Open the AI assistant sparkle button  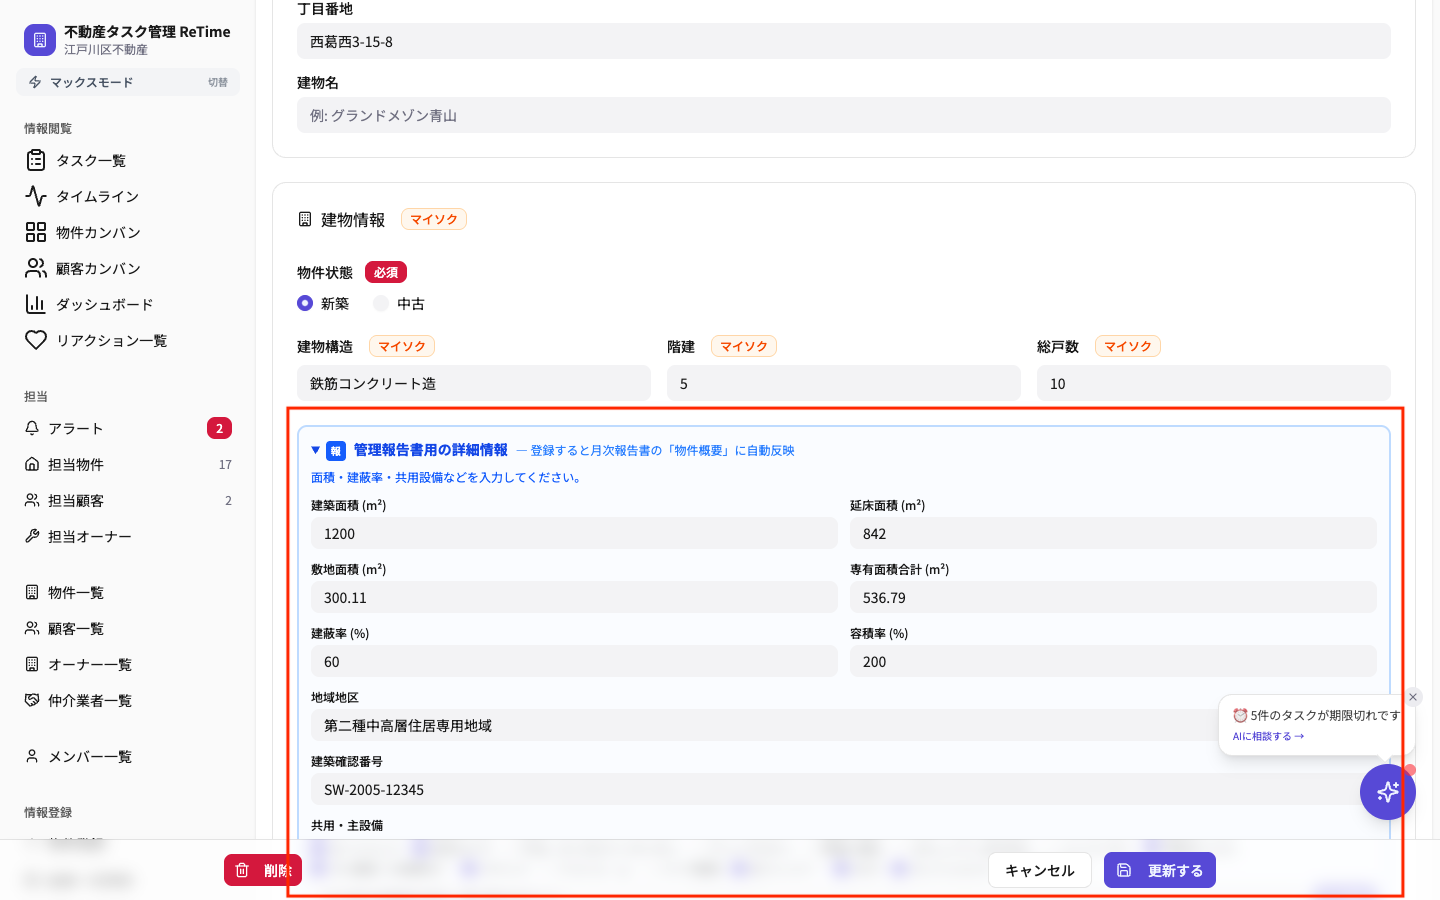(1388, 792)
